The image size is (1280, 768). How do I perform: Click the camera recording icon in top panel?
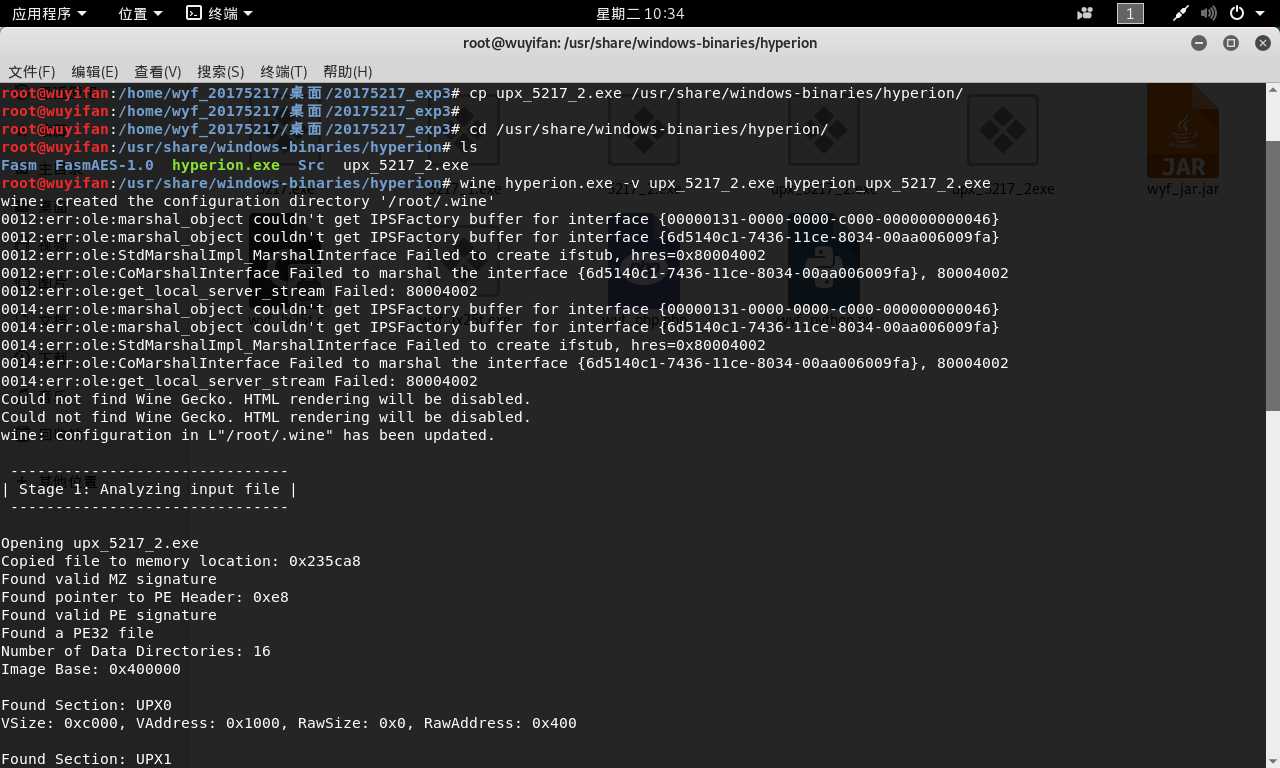[1085, 13]
